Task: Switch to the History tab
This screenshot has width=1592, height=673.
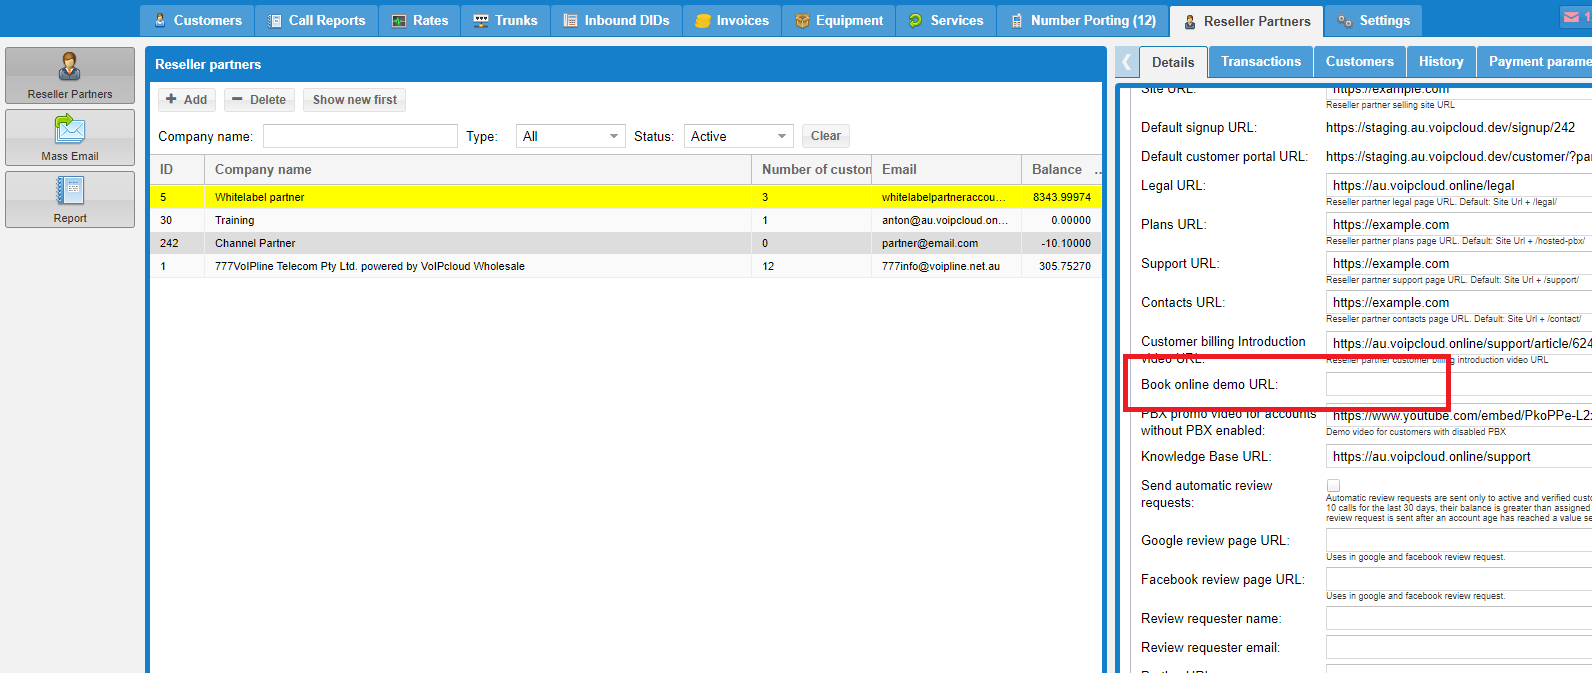Action: (x=1440, y=62)
